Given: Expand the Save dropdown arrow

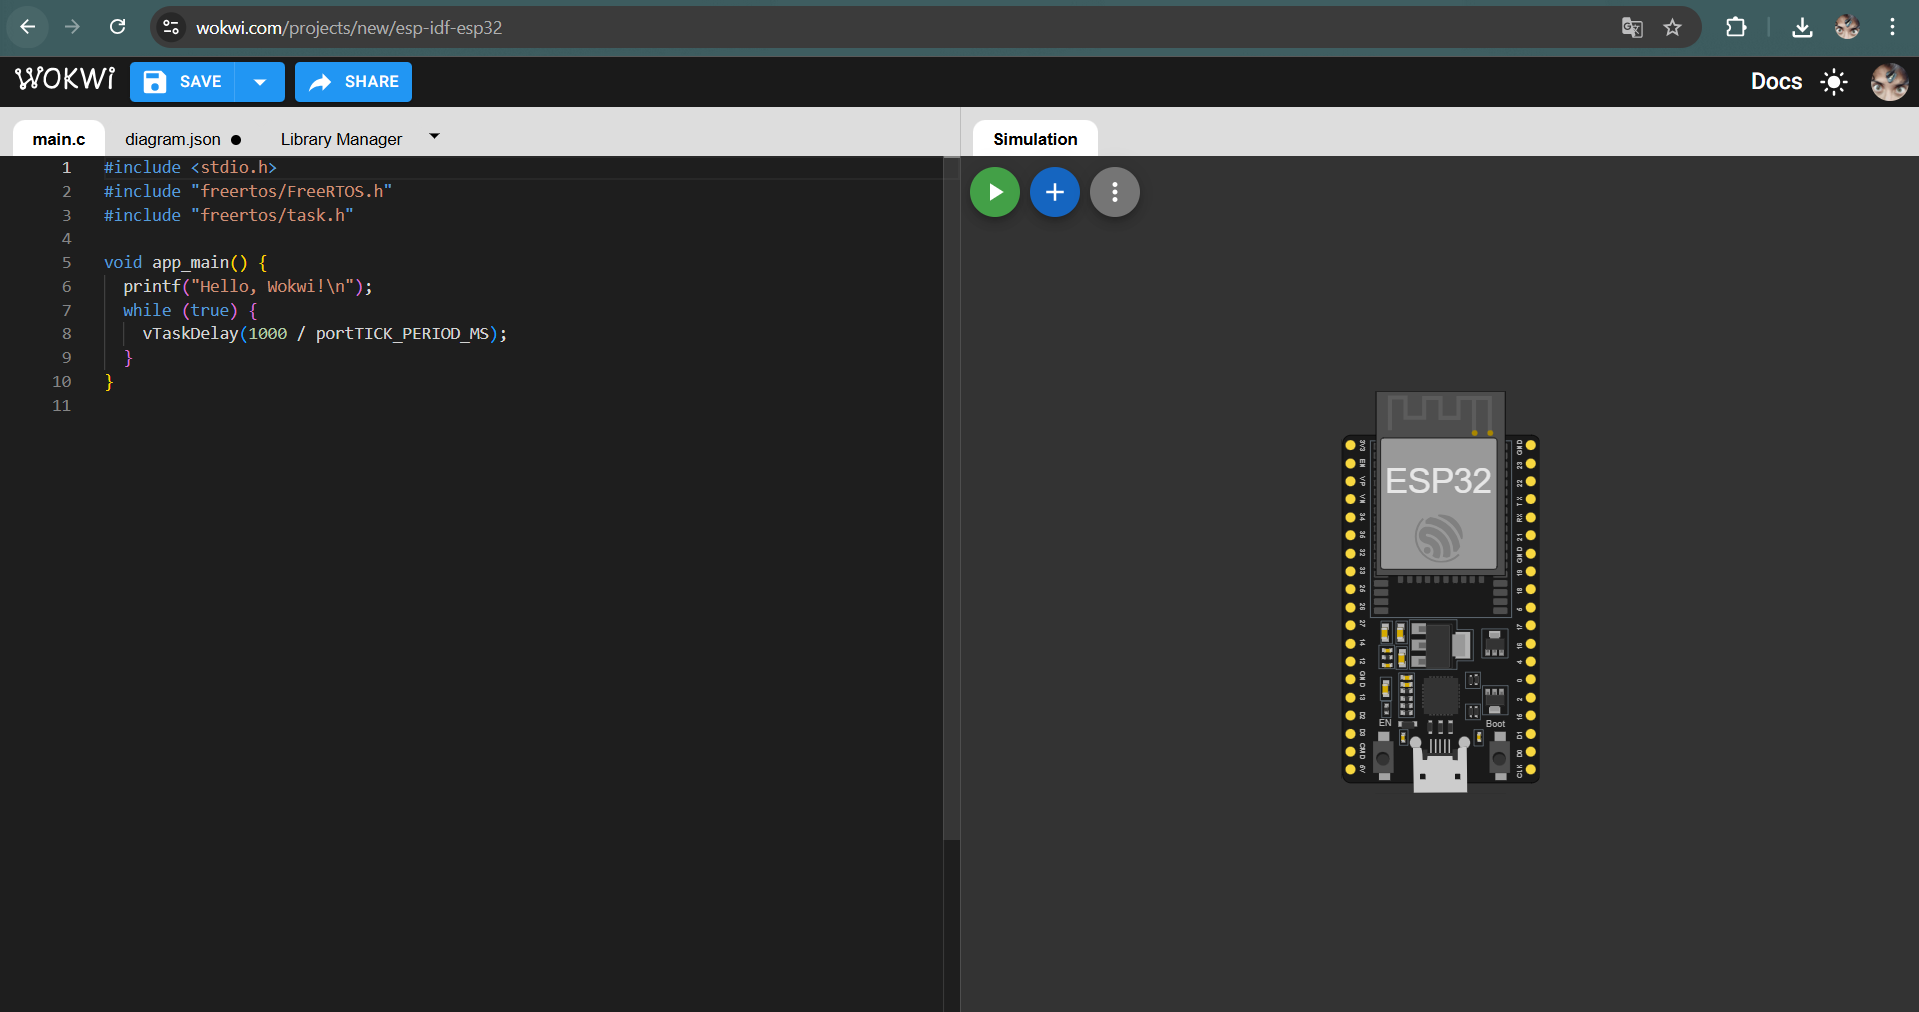Looking at the screenshot, I should pyautogui.click(x=260, y=82).
